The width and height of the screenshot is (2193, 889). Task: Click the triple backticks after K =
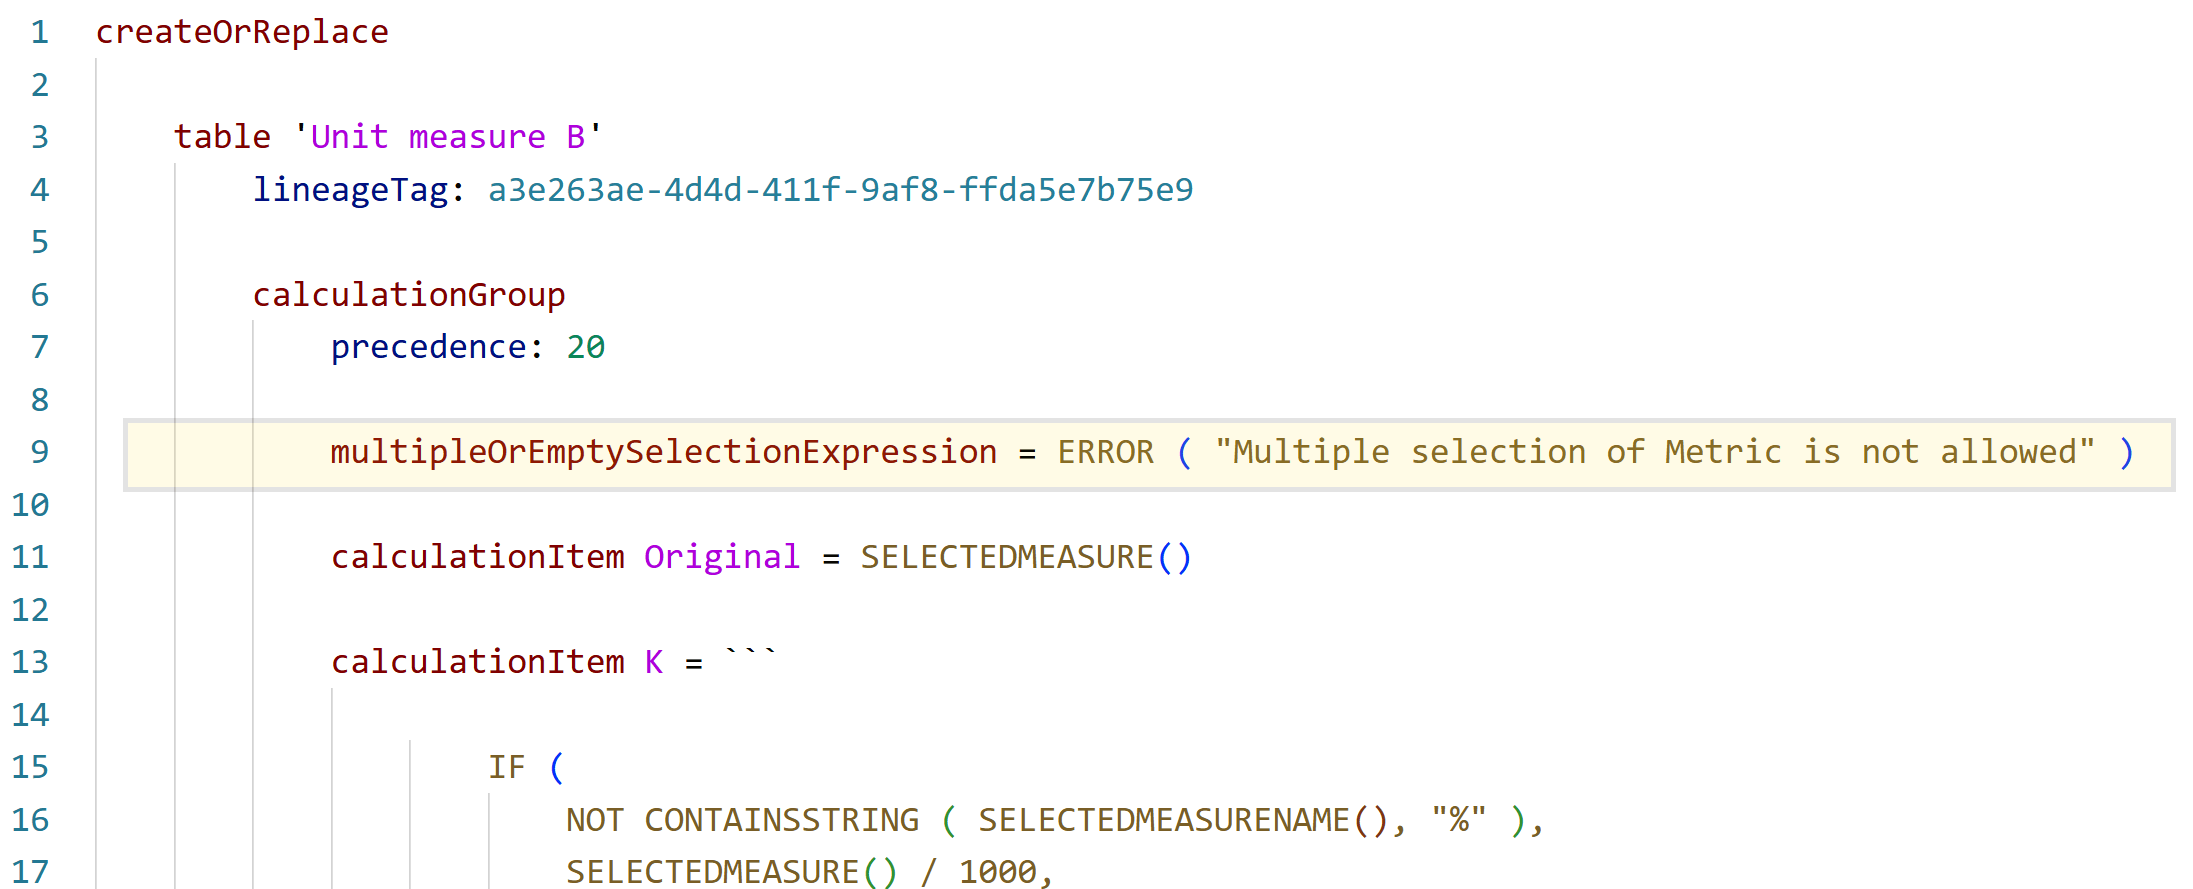click(x=751, y=655)
